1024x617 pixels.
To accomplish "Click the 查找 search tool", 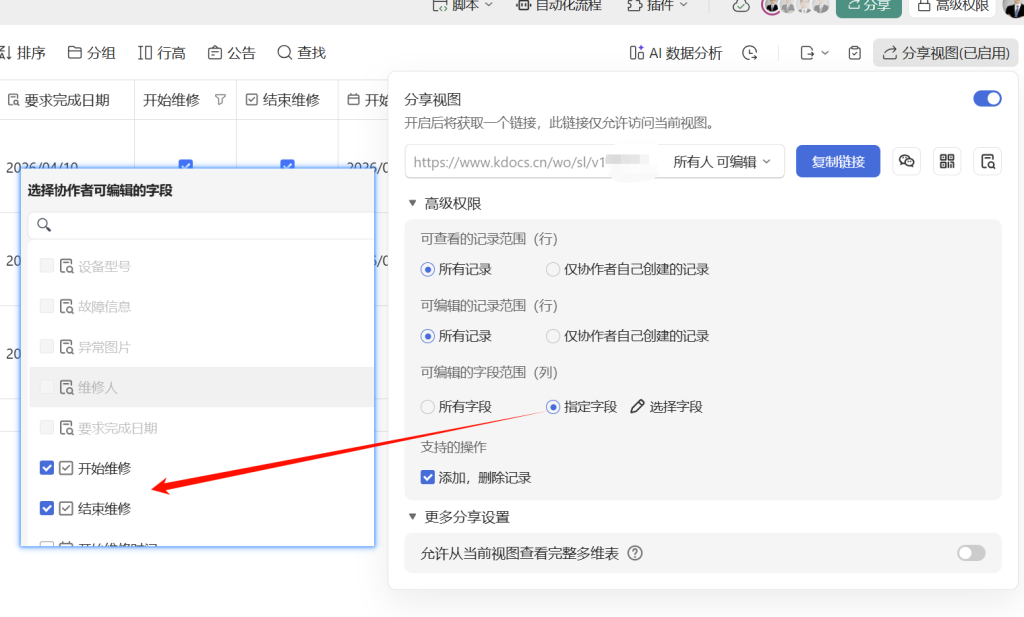I will point(302,53).
